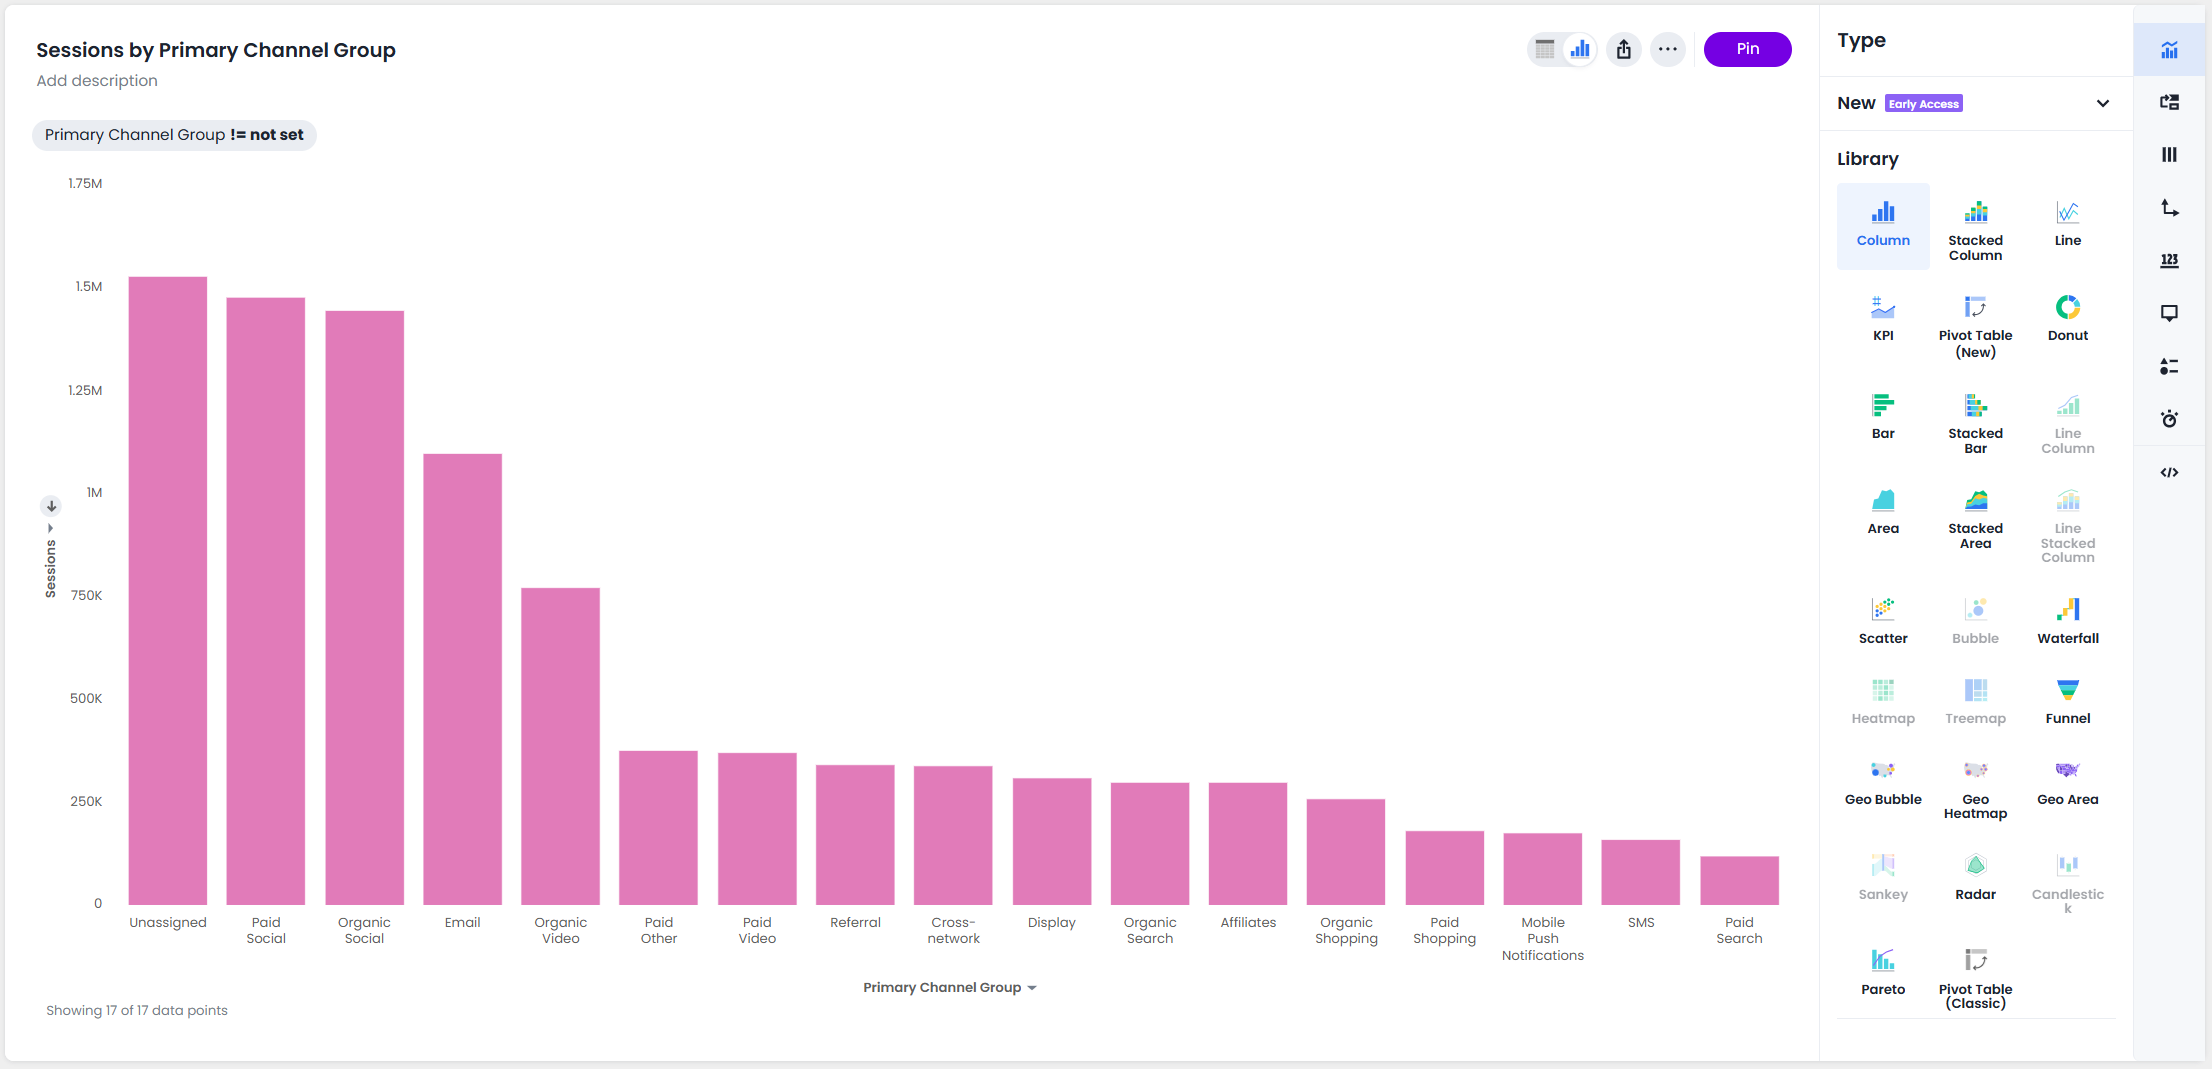The height and width of the screenshot is (1069, 2212).
Task: Open the more options ellipsis menu
Action: [x=1667, y=49]
